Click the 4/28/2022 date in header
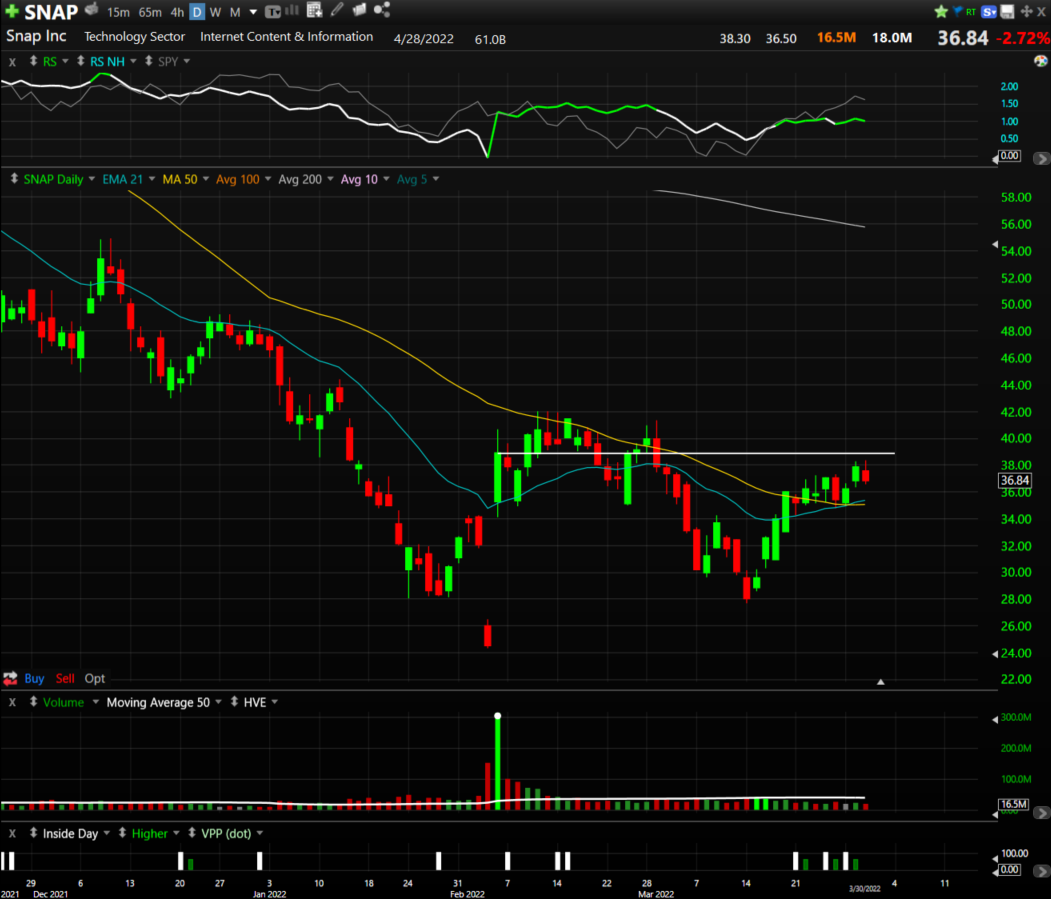This screenshot has height=899, width=1051. click(x=424, y=39)
